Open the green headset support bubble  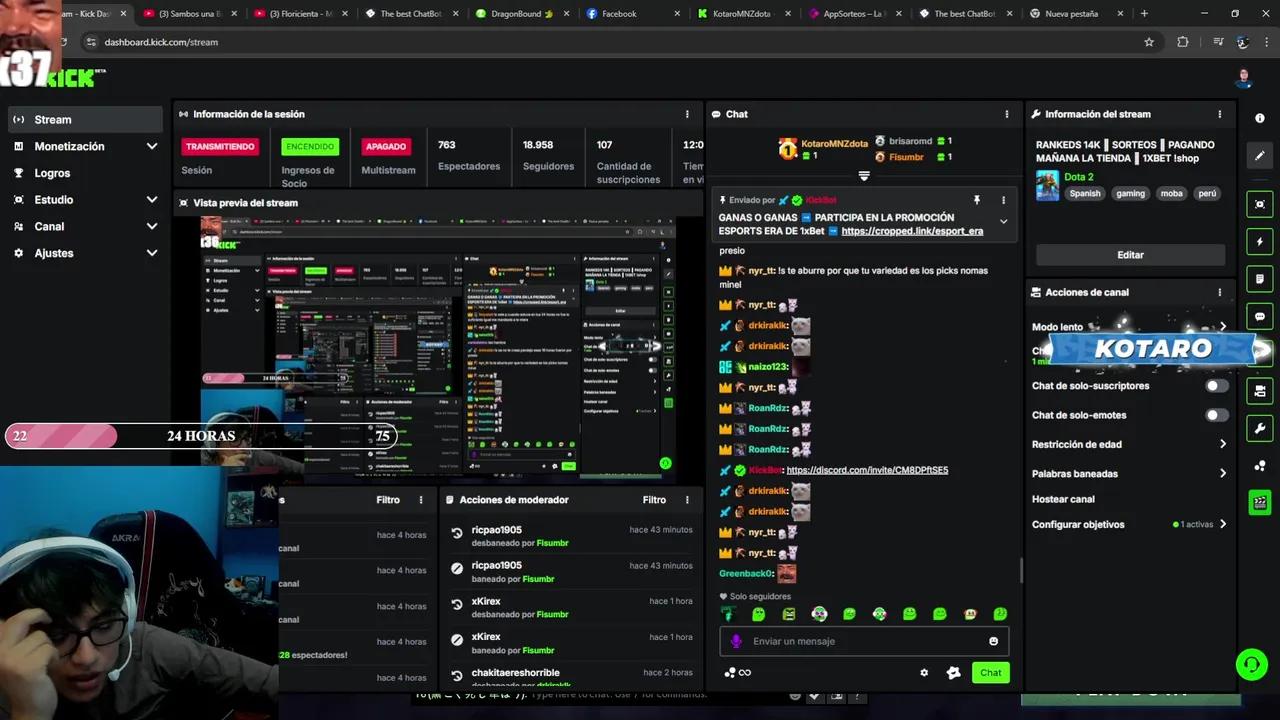click(x=1250, y=664)
